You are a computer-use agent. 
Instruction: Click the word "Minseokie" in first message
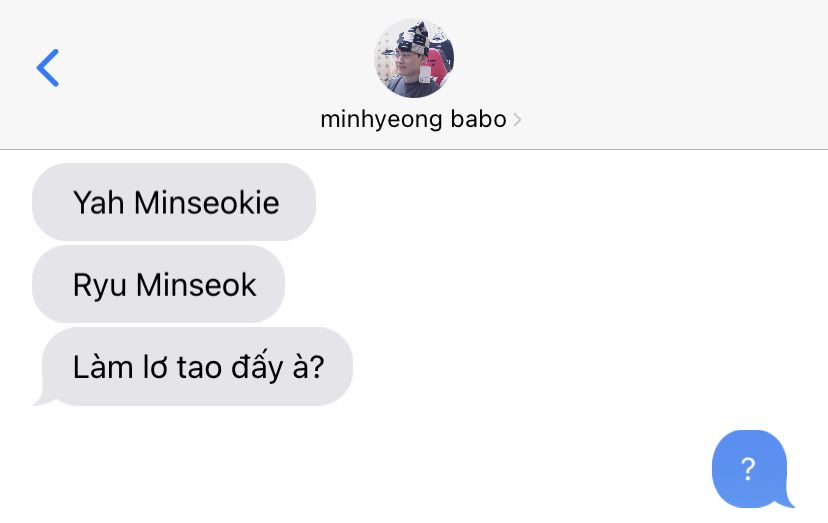(x=206, y=203)
